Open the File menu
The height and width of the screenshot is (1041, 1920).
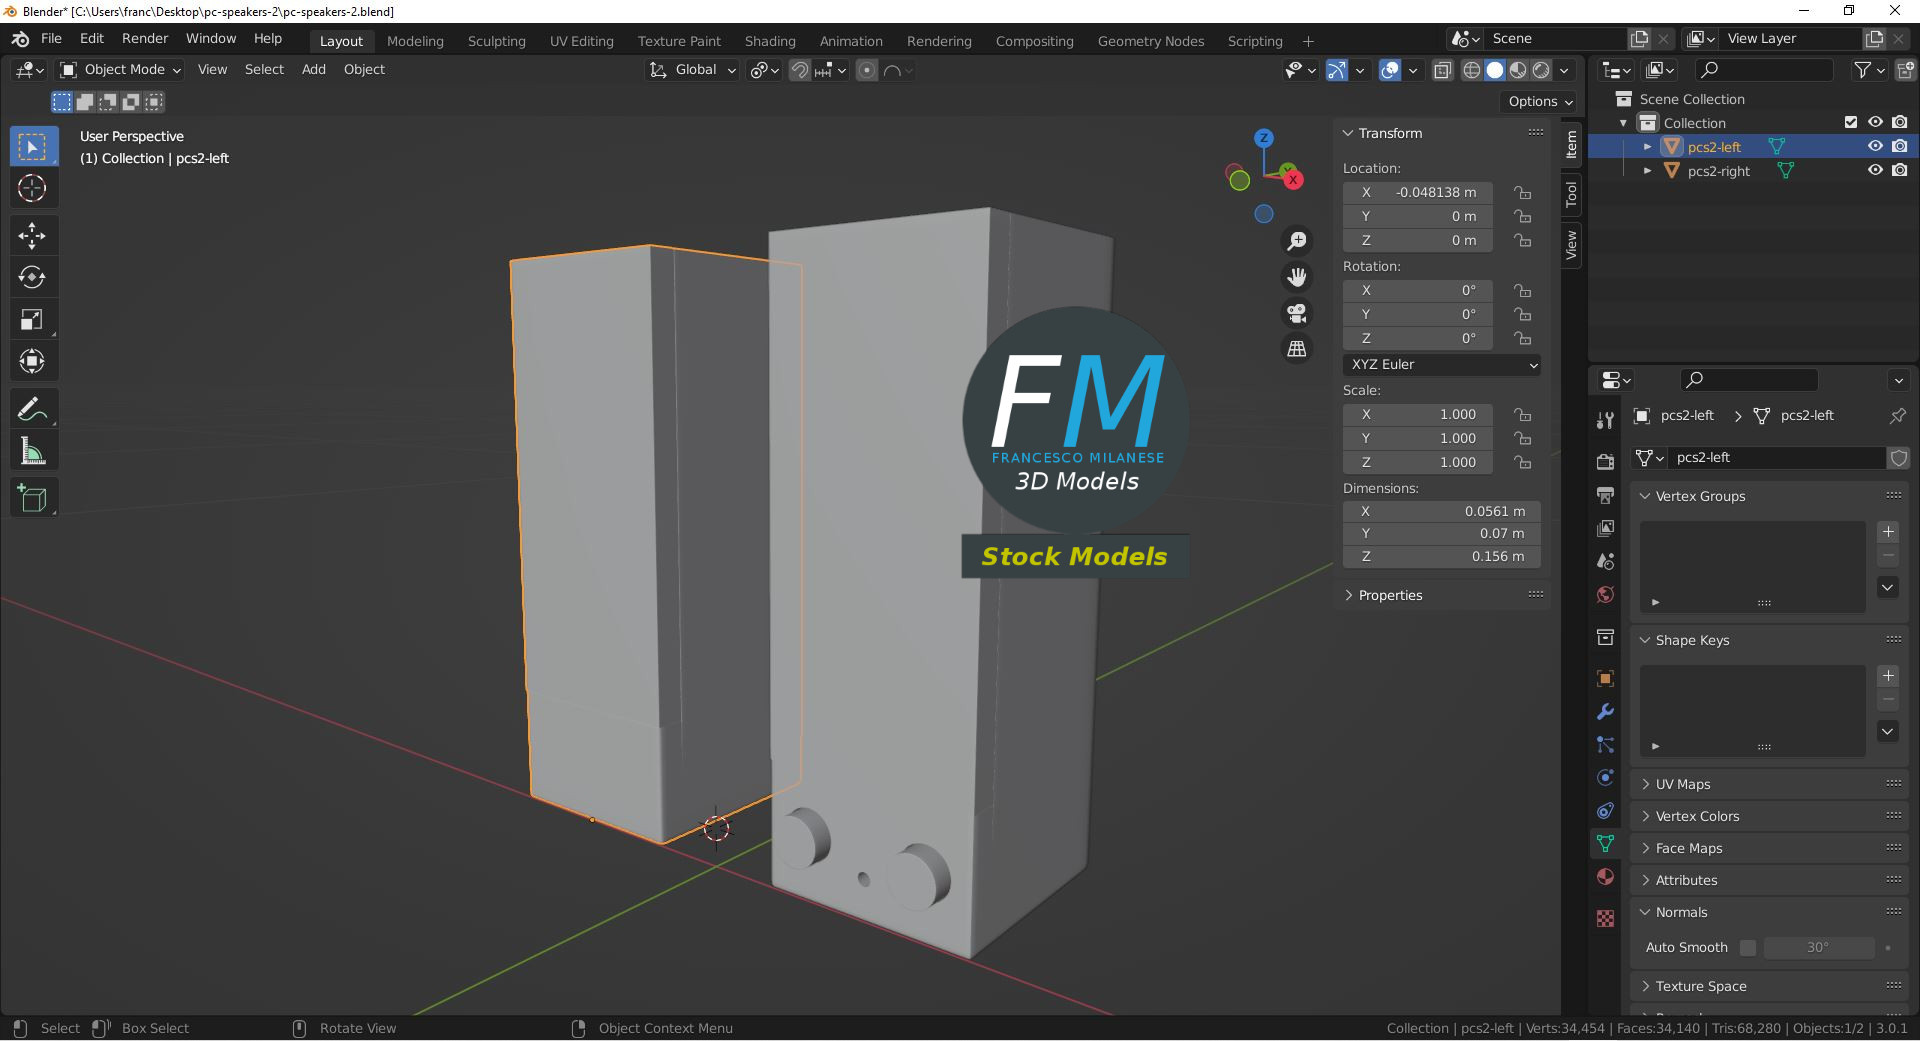point(51,39)
